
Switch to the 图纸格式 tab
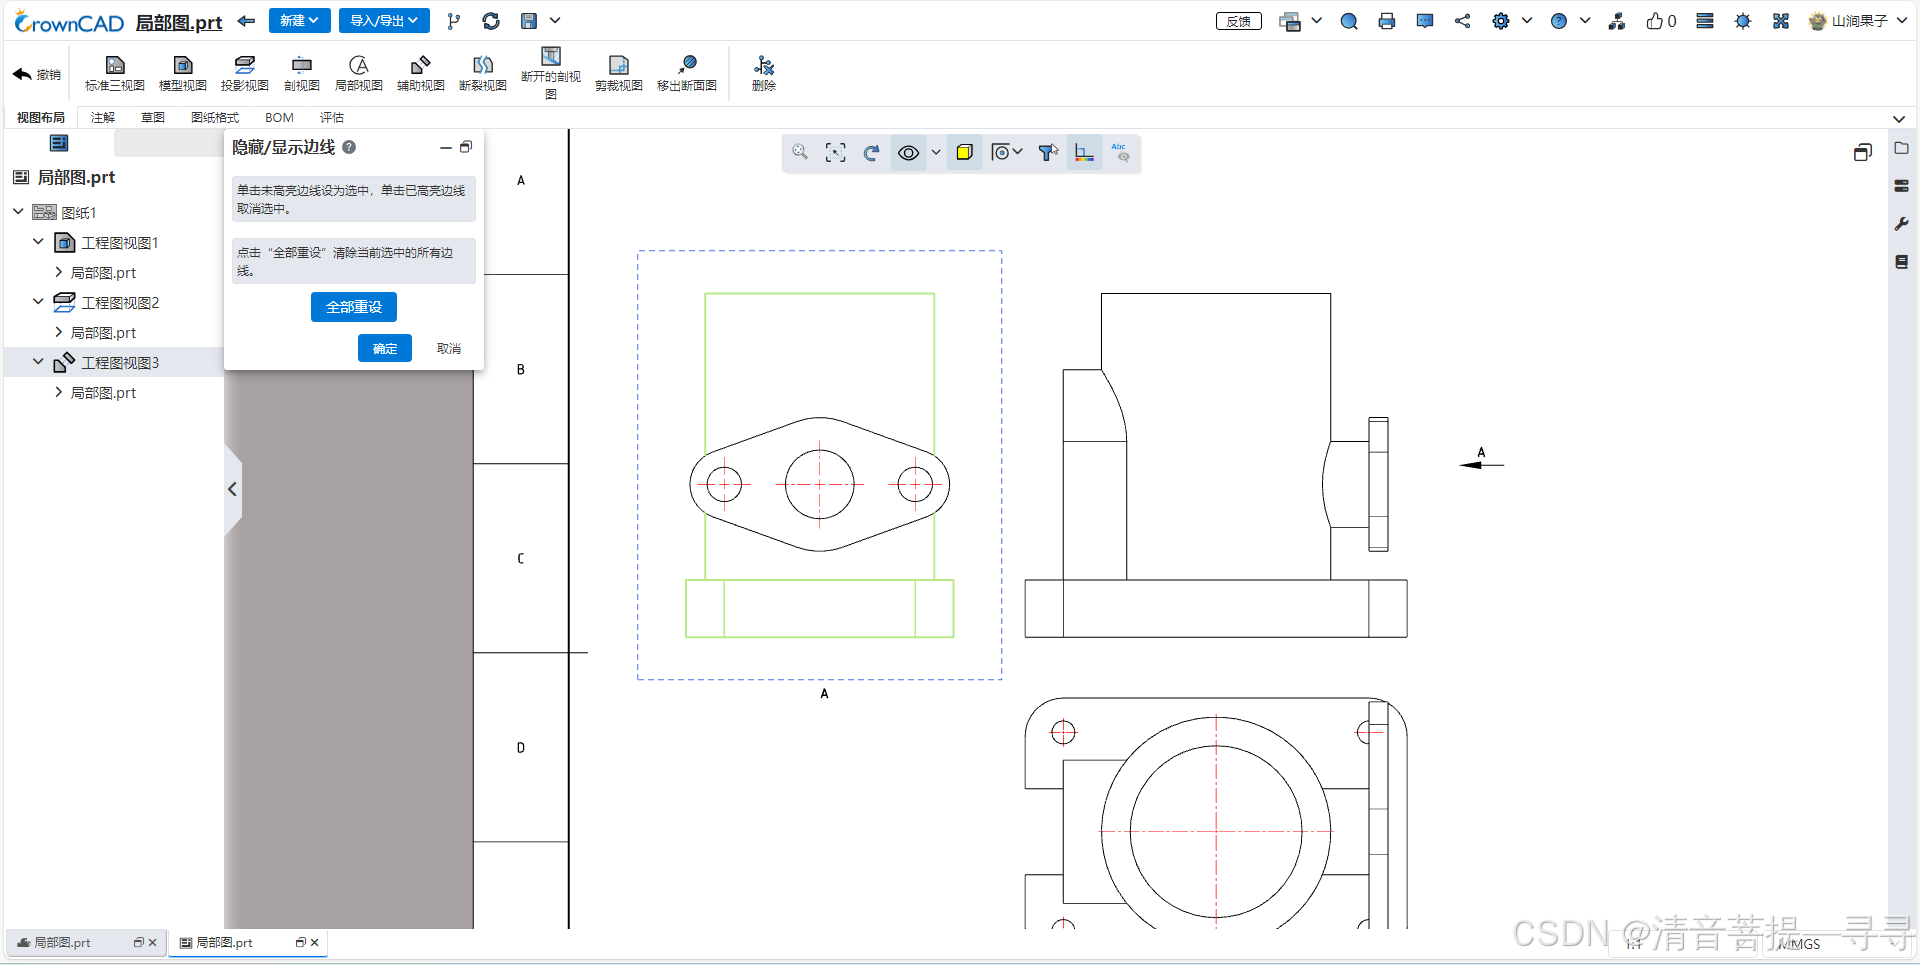[x=215, y=117]
